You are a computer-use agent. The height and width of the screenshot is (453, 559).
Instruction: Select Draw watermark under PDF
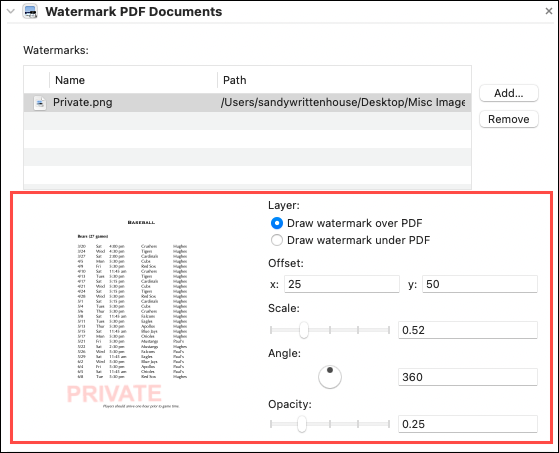point(277,240)
